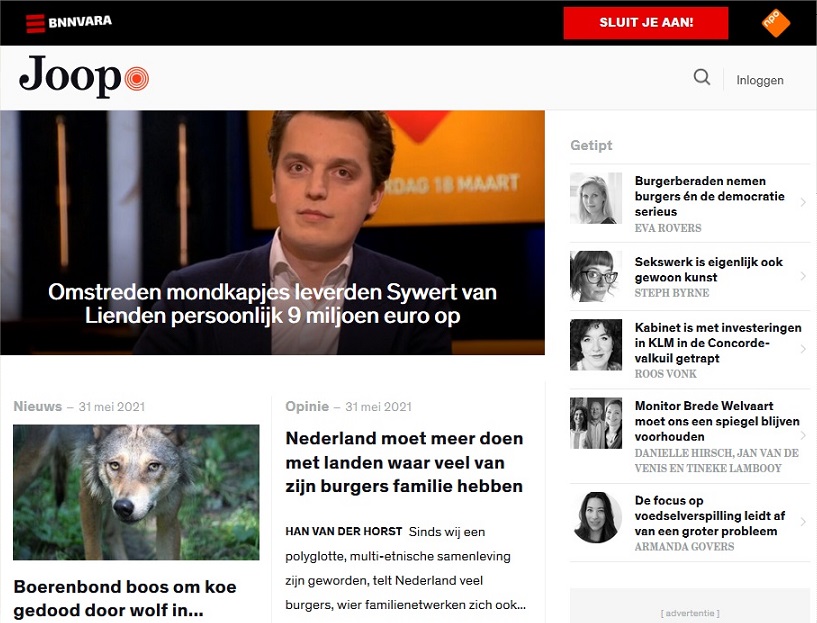The image size is (817, 623).
Task: Select the Nieuws category label
Action: click(x=38, y=406)
